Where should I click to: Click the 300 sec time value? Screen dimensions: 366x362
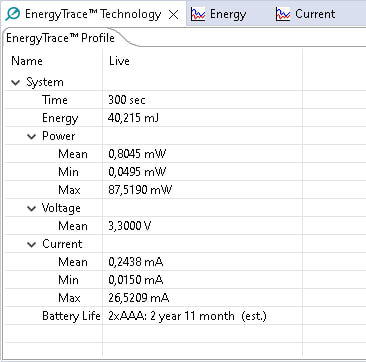click(127, 100)
